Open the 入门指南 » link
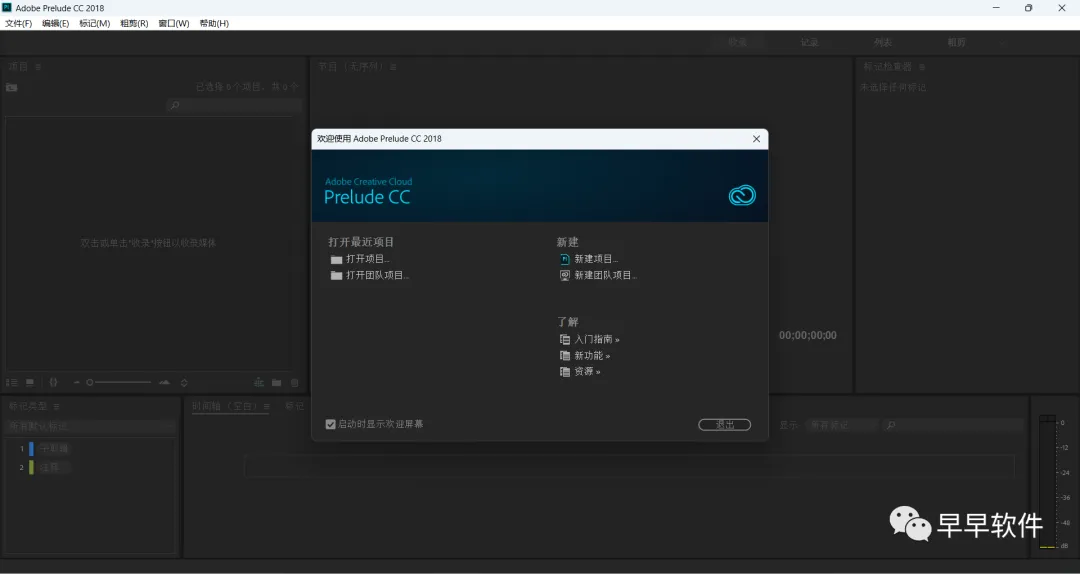The width and height of the screenshot is (1080, 574). click(596, 339)
